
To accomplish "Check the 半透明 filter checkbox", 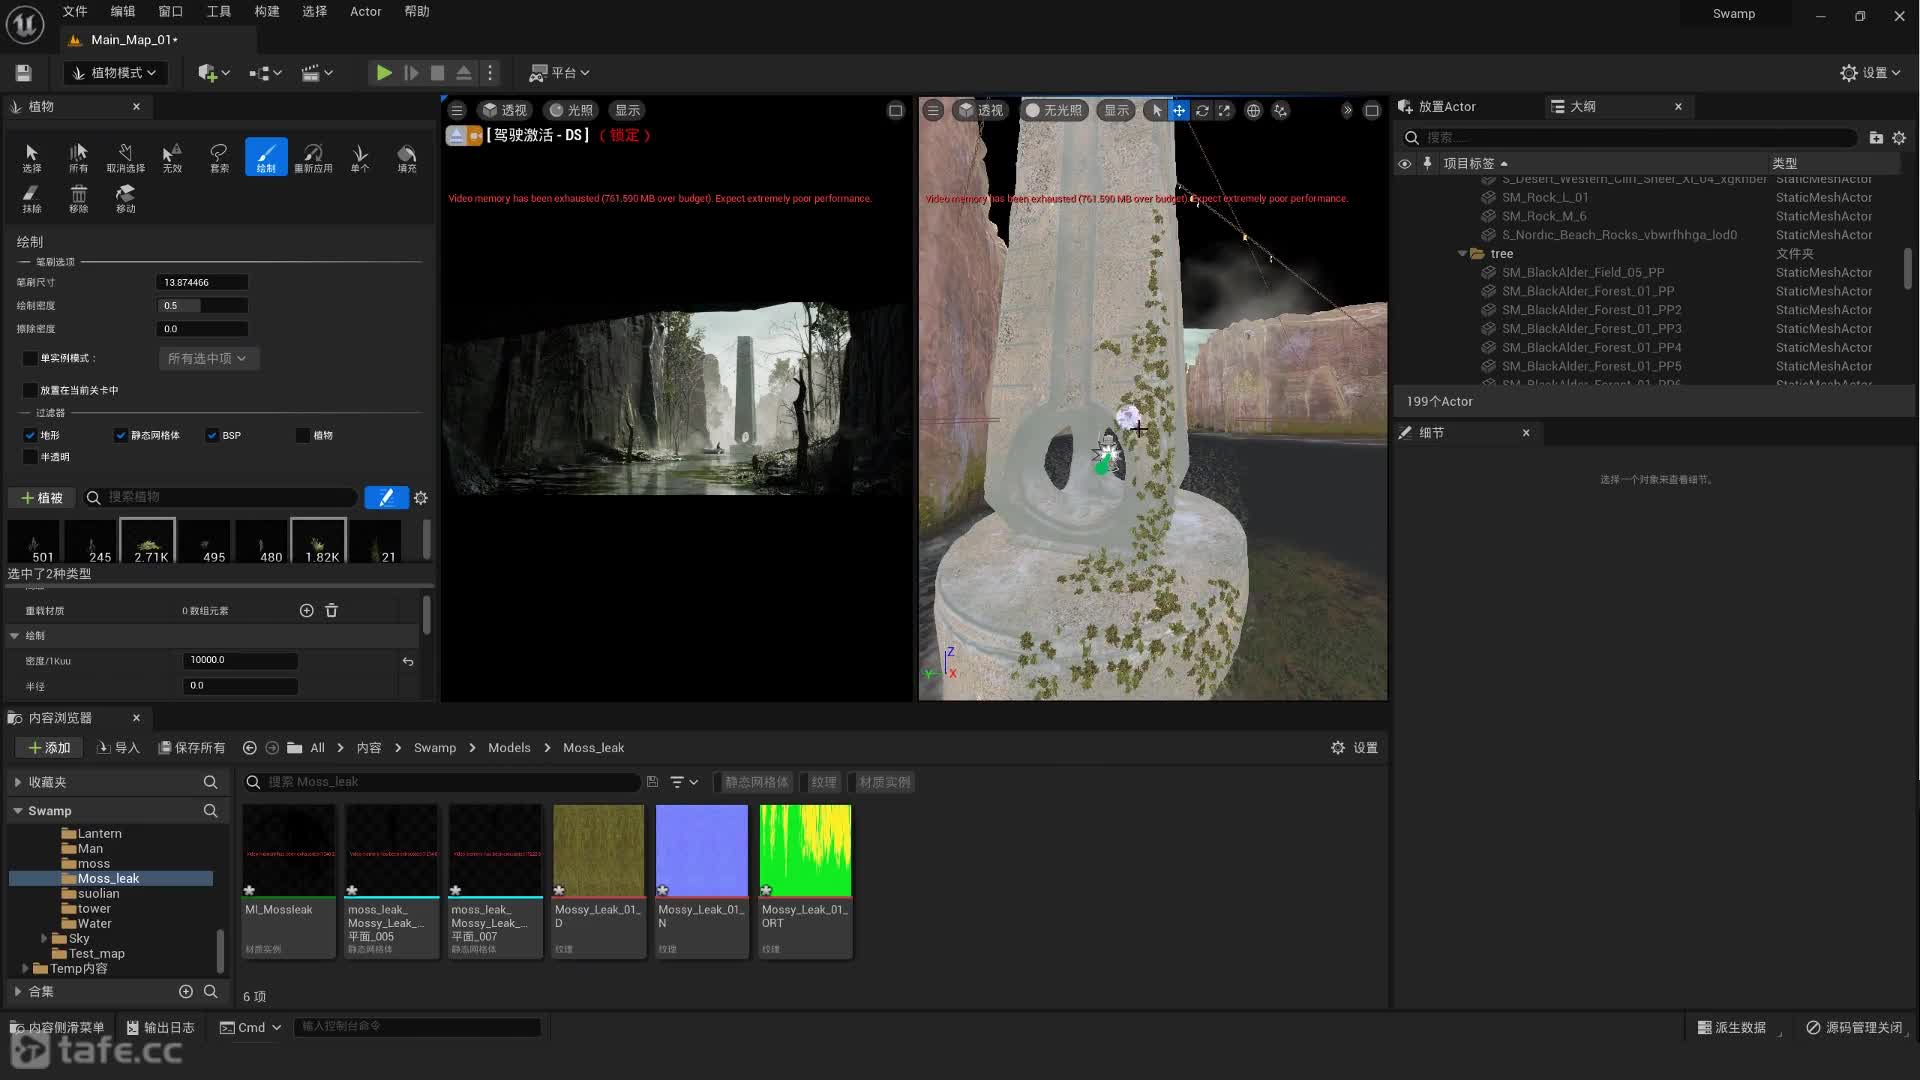I will (x=30, y=458).
